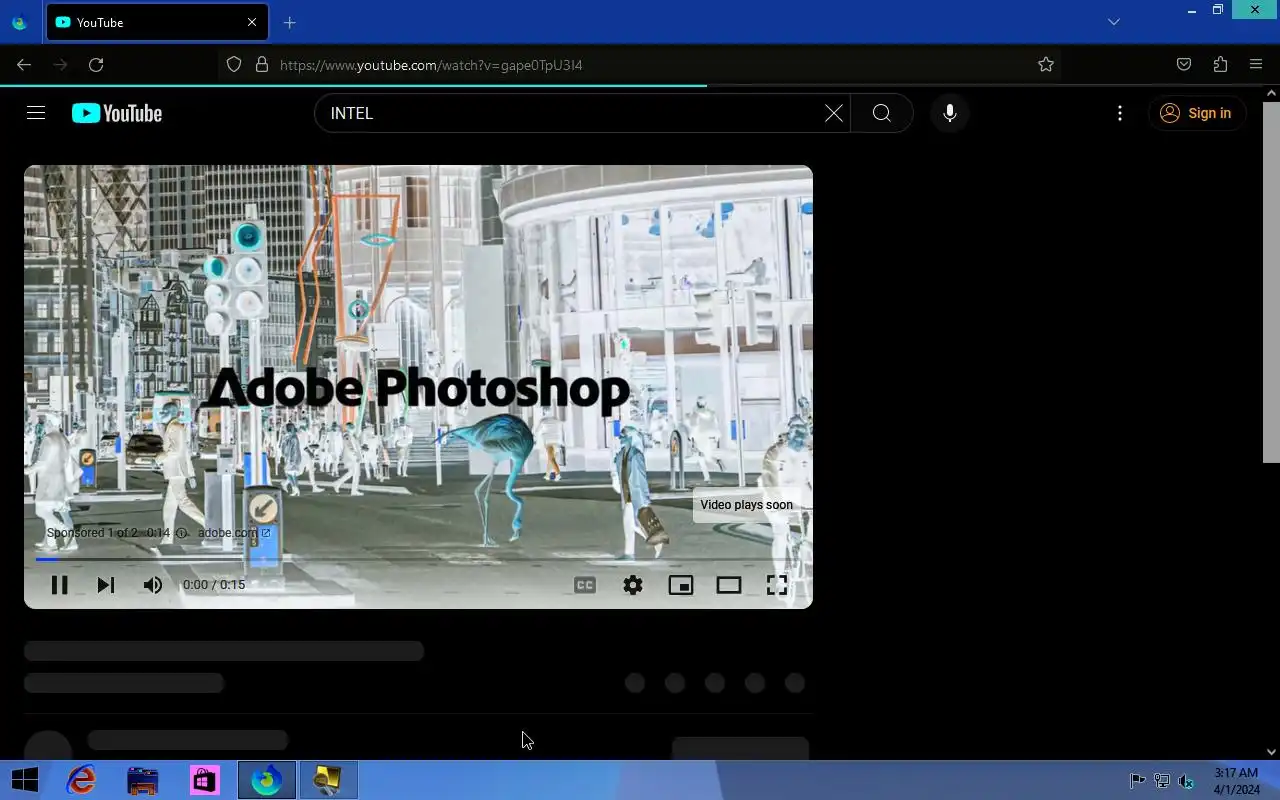The image size is (1280, 800).
Task: Clear the INTEL search text
Action: click(x=833, y=113)
